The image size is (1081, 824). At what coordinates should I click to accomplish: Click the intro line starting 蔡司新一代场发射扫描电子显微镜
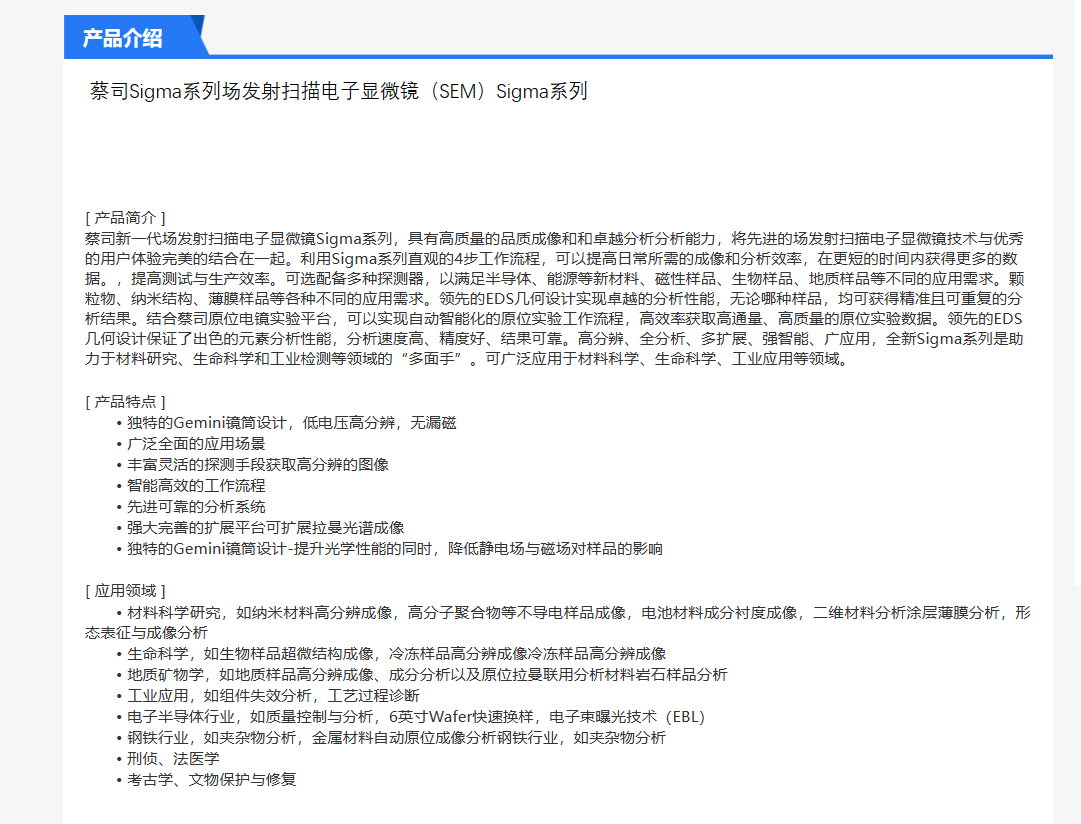tap(554, 239)
